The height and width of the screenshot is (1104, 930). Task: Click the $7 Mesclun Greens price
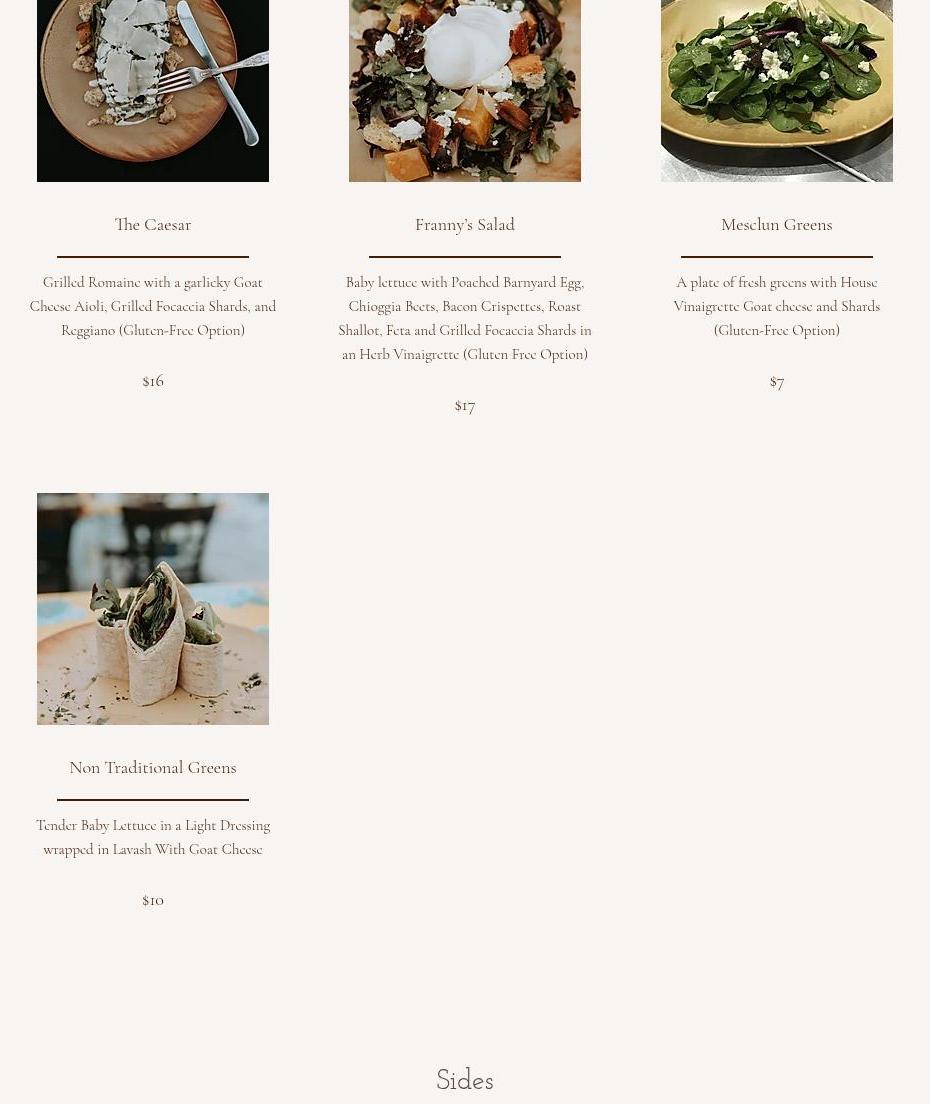click(777, 382)
